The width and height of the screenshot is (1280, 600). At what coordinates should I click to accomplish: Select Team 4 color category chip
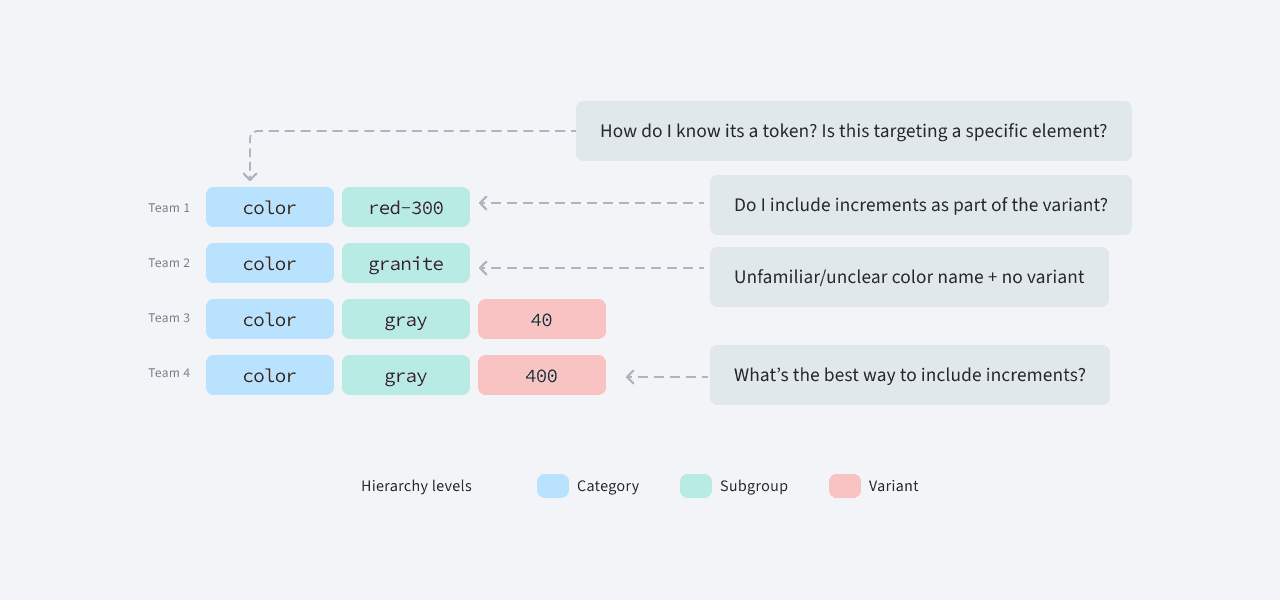pos(270,375)
